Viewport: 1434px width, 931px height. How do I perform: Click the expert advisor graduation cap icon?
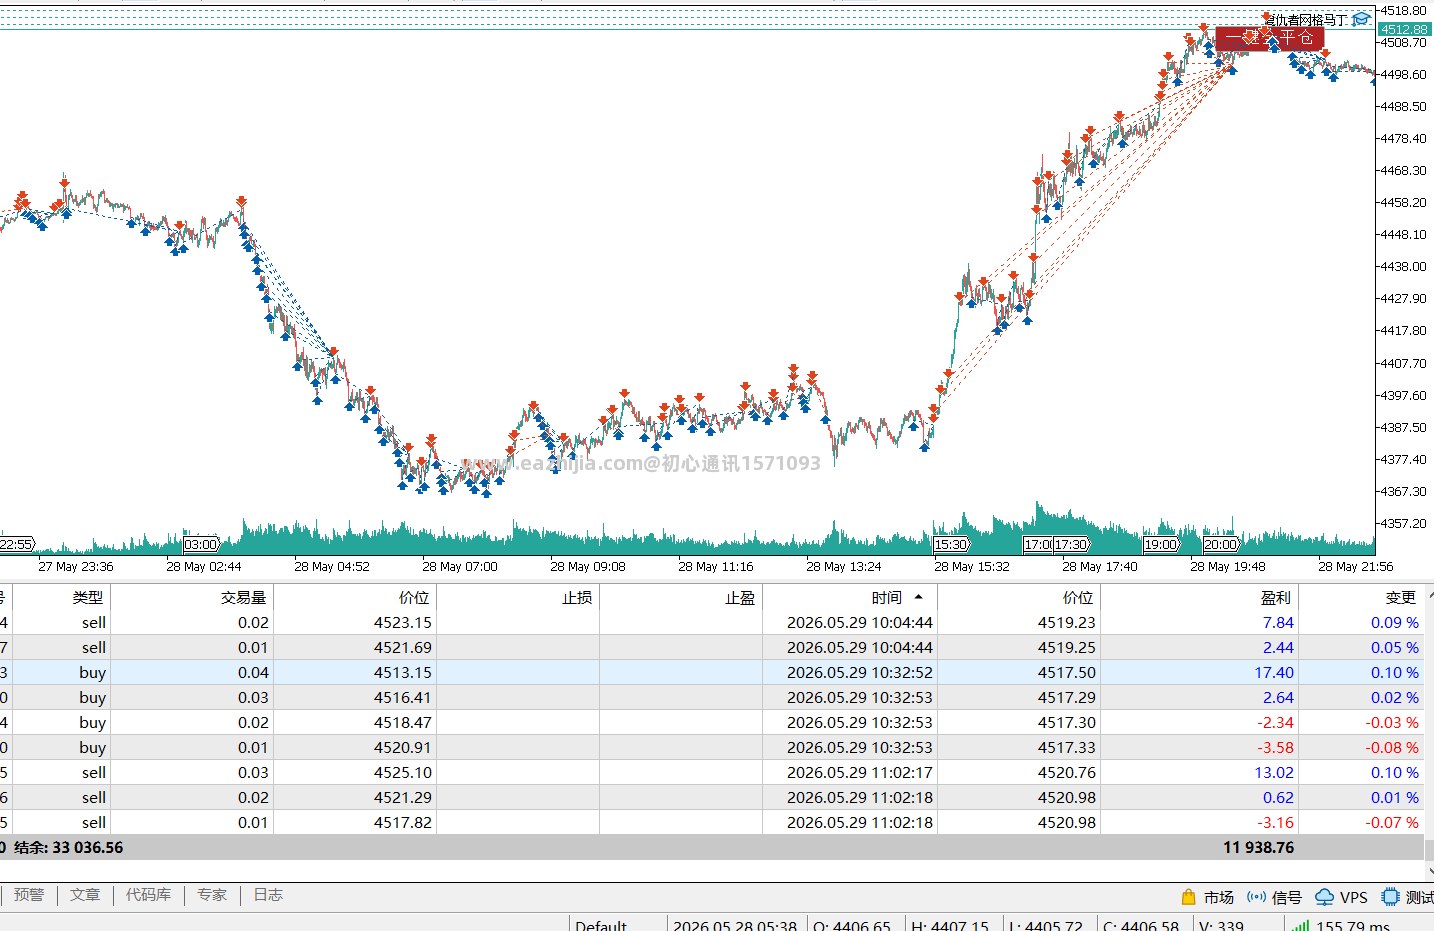[x=1361, y=19]
